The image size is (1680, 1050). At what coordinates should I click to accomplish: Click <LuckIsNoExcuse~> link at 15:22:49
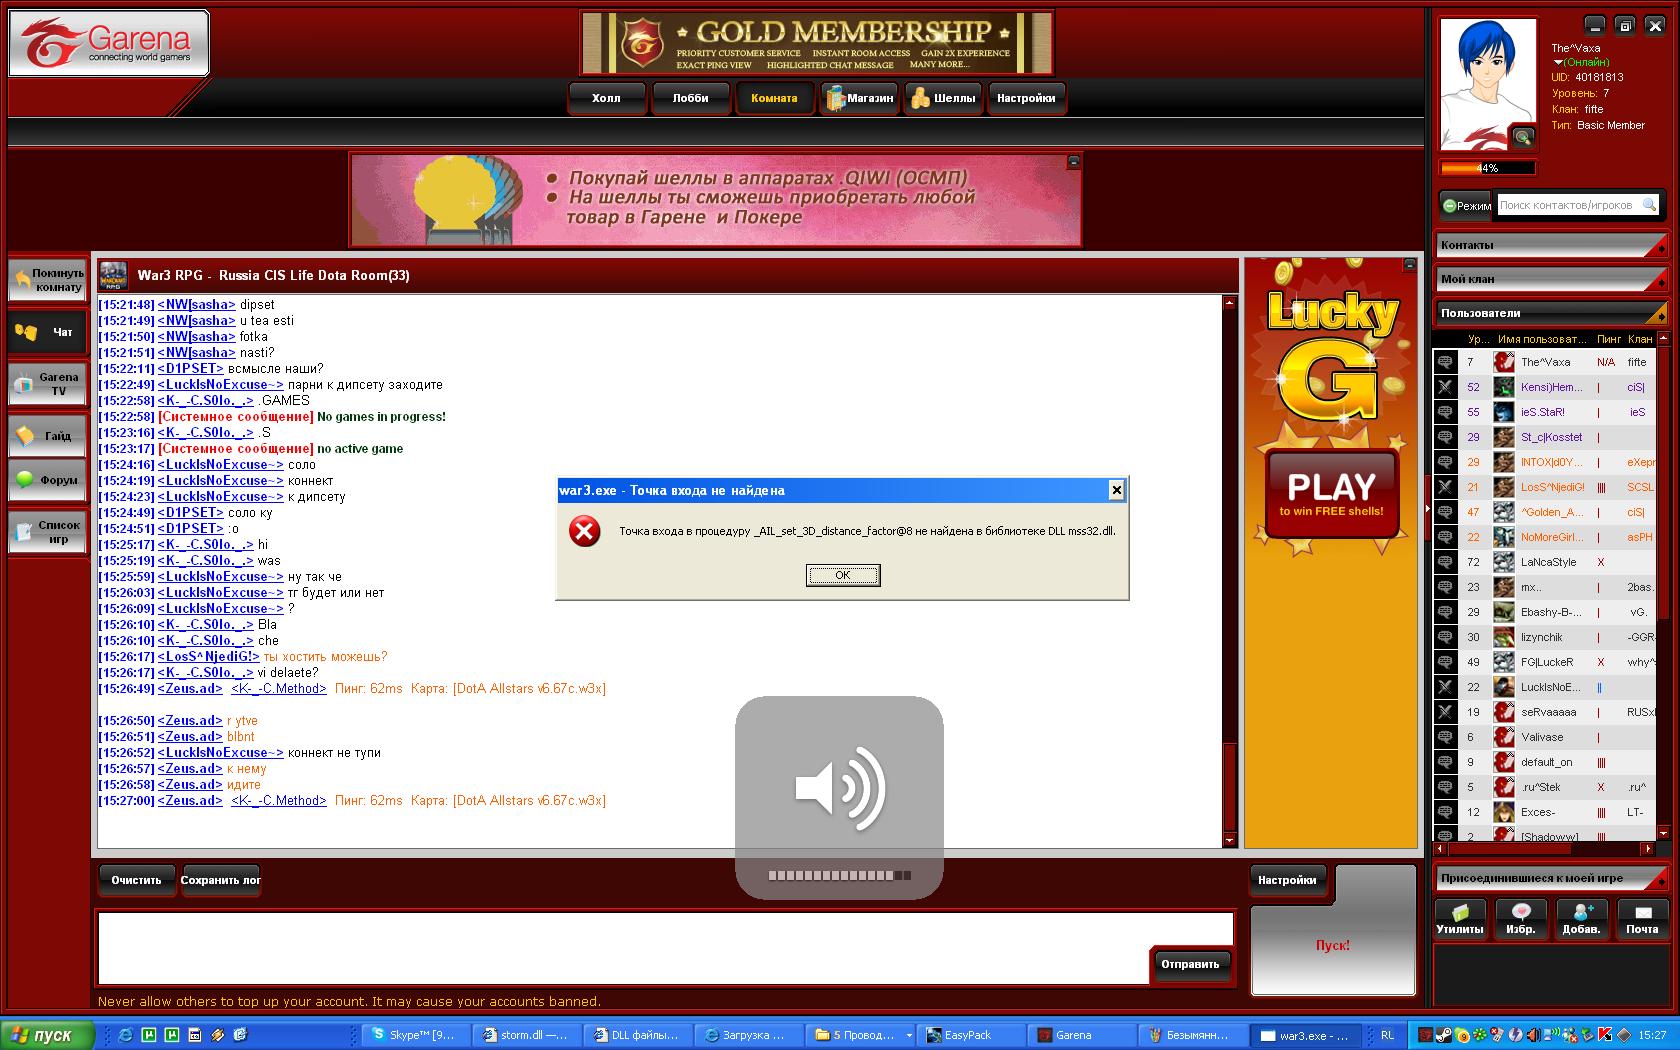point(220,385)
